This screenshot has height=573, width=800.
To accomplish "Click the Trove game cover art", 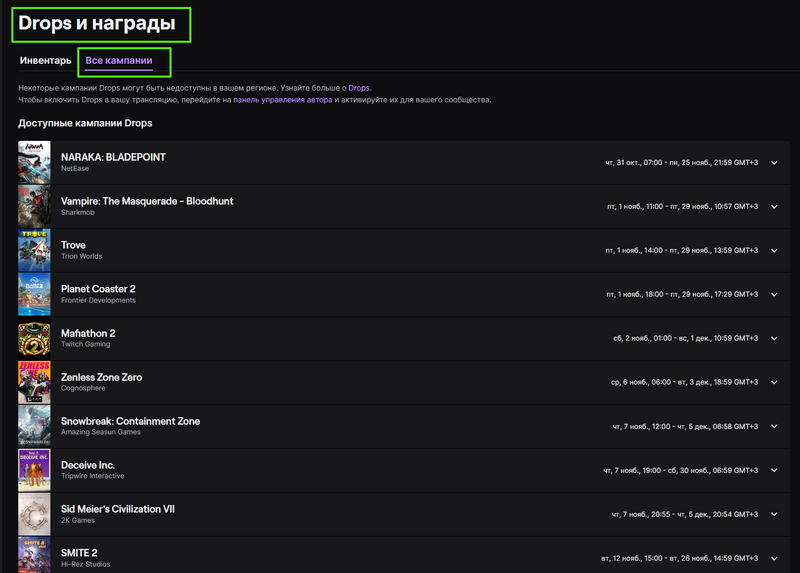I will (x=34, y=250).
